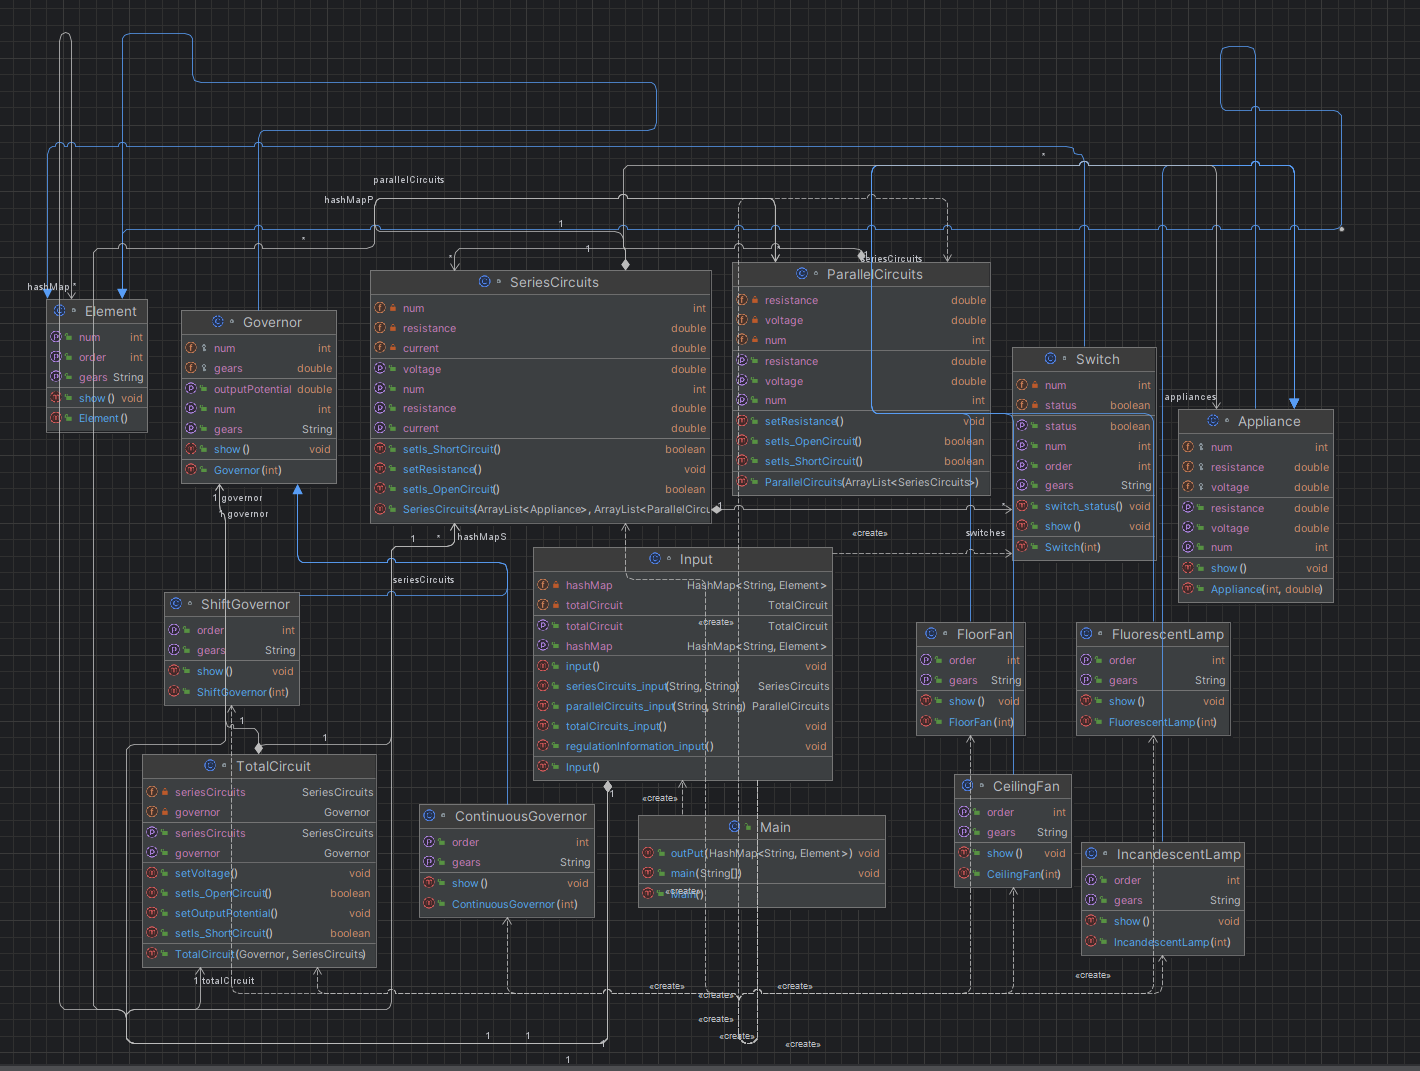
Task: Click the Main class header icon
Action: (x=735, y=827)
